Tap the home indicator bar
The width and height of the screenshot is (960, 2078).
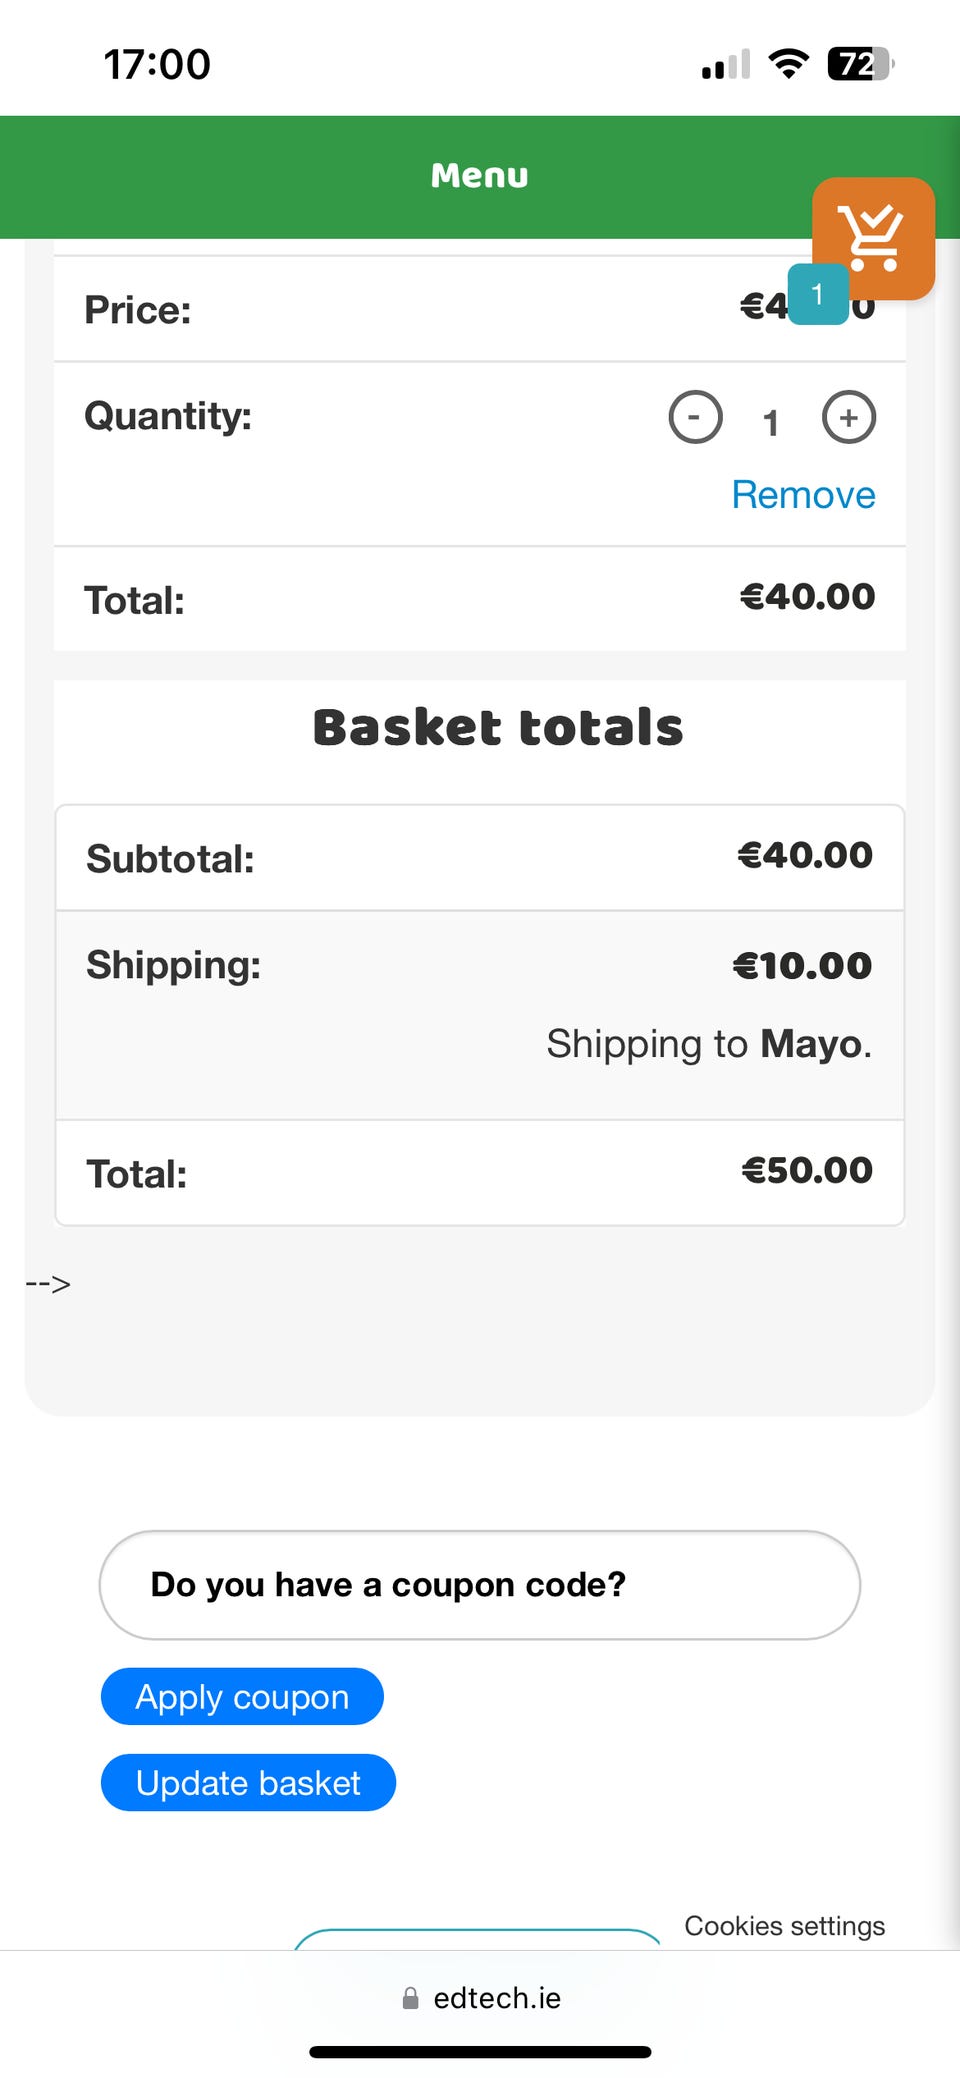click(480, 2052)
